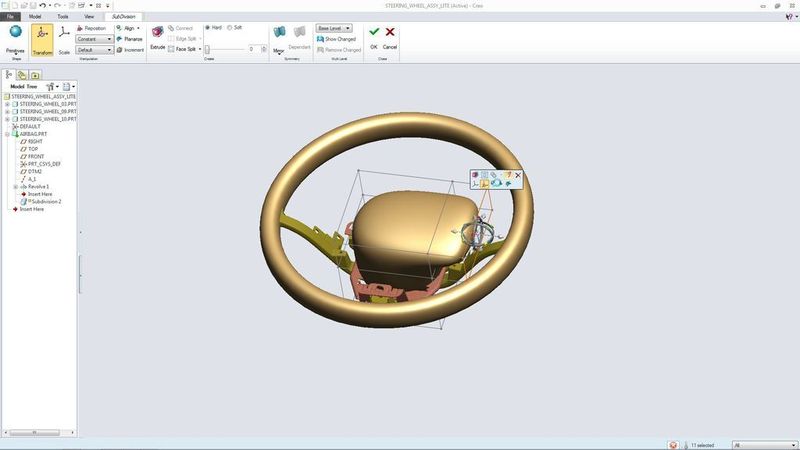The width and height of the screenshot is (800, 450).
Task: Select the DEFAULT coordinate system item
Action: 26,127
